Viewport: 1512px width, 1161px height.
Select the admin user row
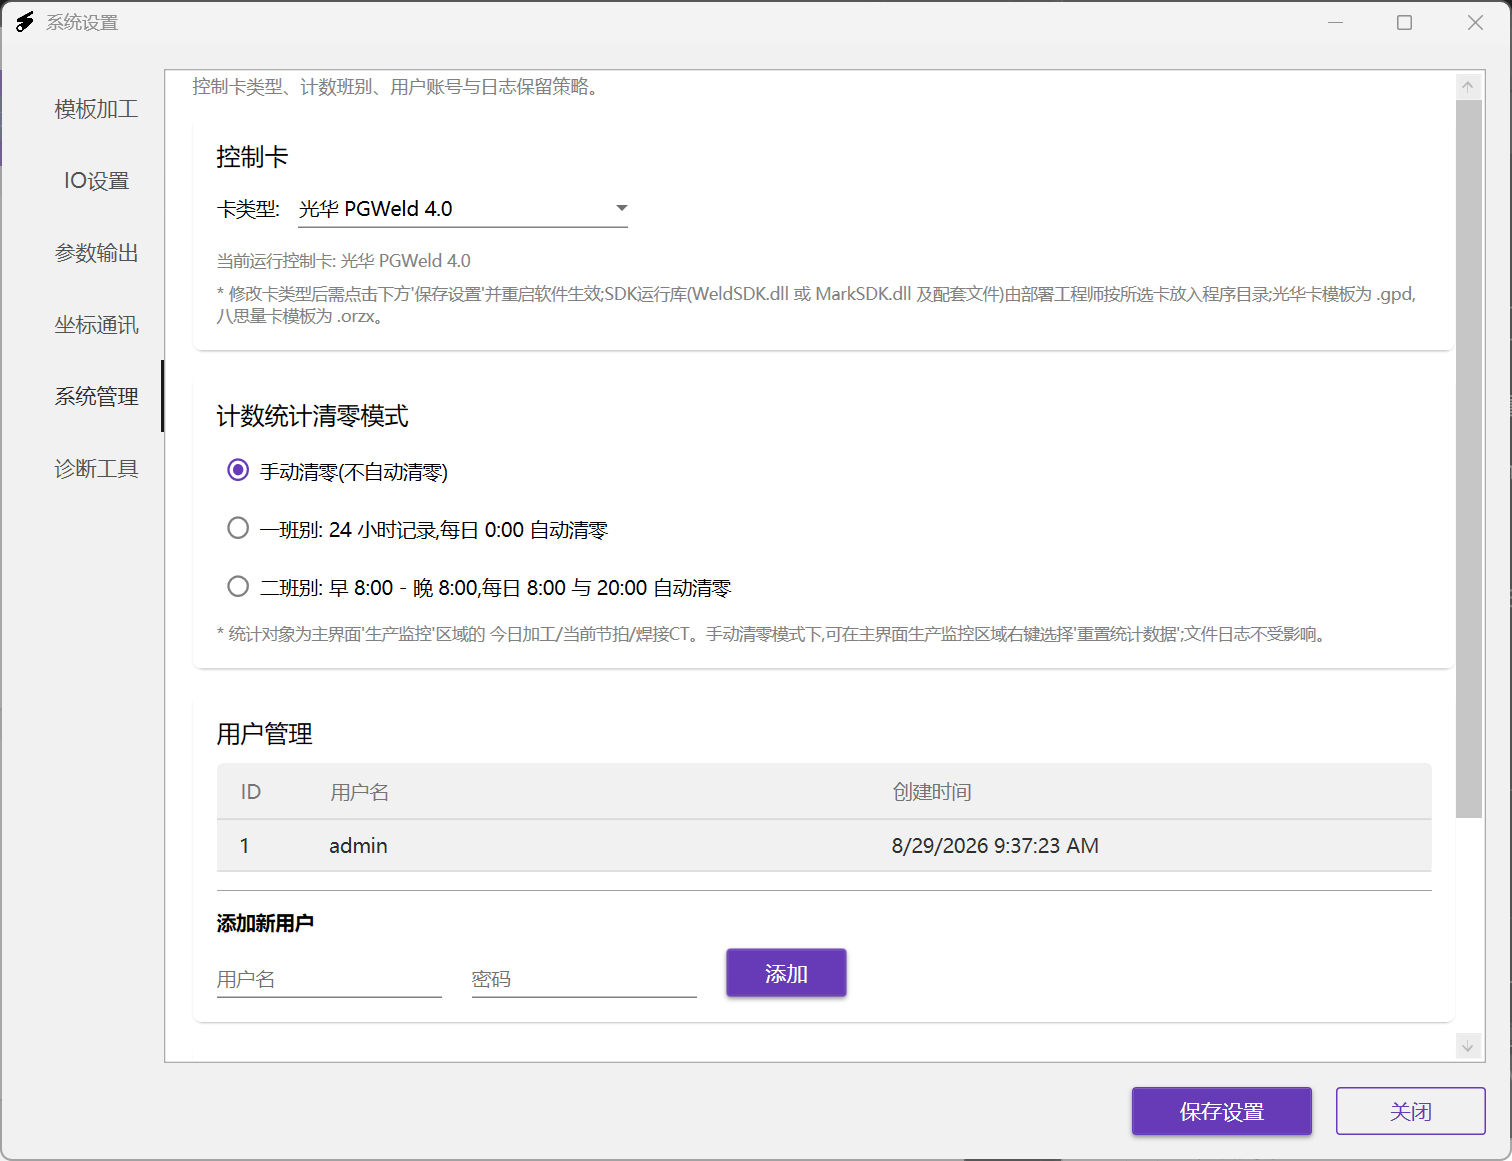tap(824, 846)
